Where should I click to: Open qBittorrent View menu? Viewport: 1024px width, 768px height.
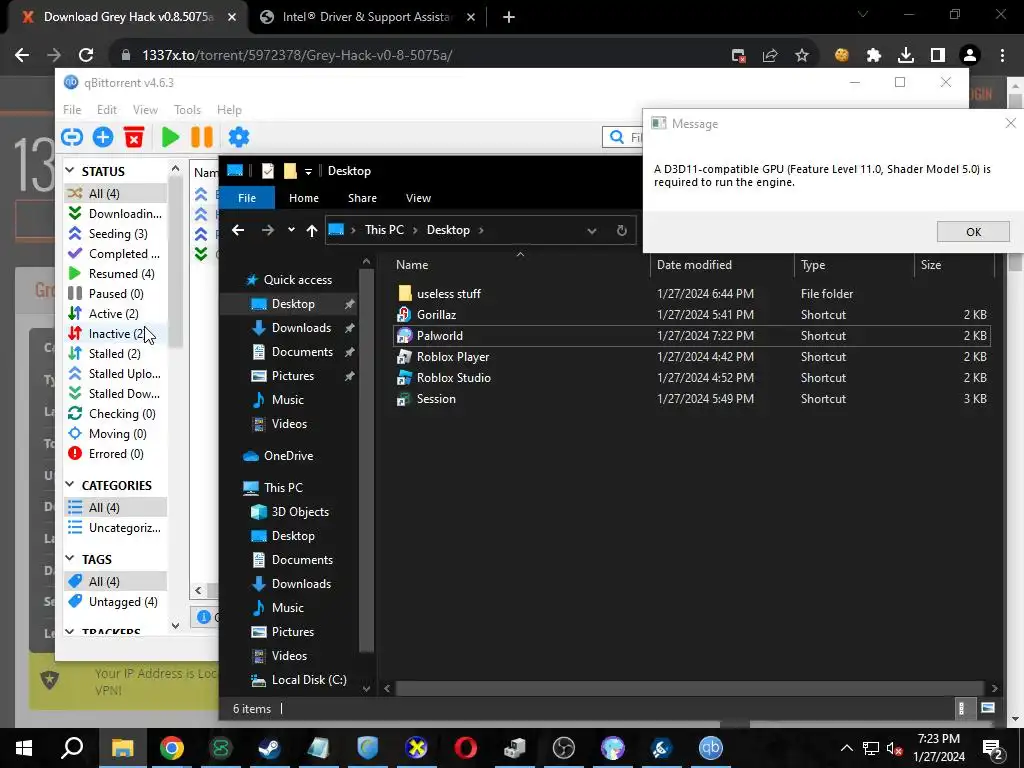click(145, 110)
